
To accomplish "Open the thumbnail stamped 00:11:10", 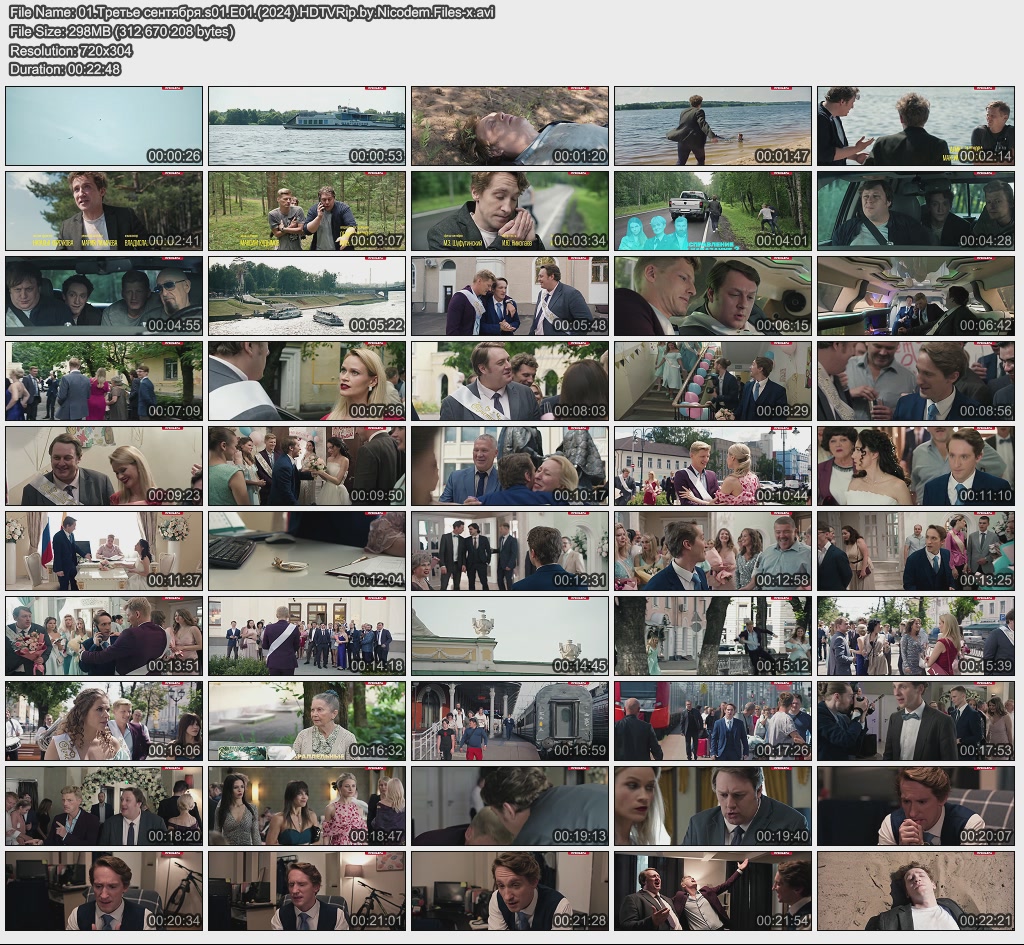I will click(916, 466).
